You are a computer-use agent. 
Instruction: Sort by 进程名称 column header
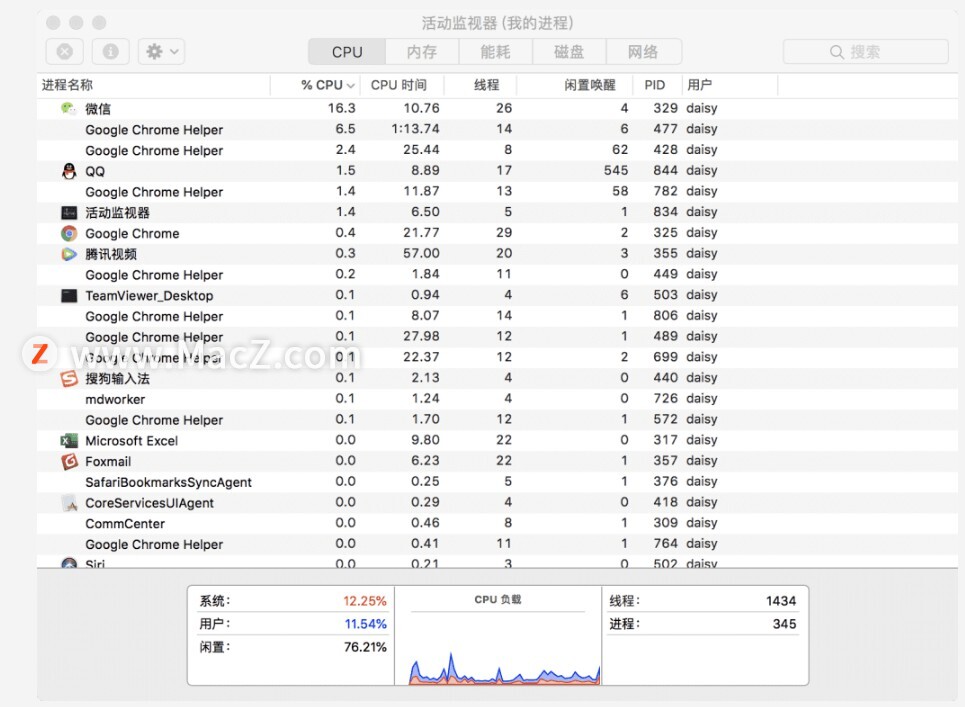pos(154,85)
